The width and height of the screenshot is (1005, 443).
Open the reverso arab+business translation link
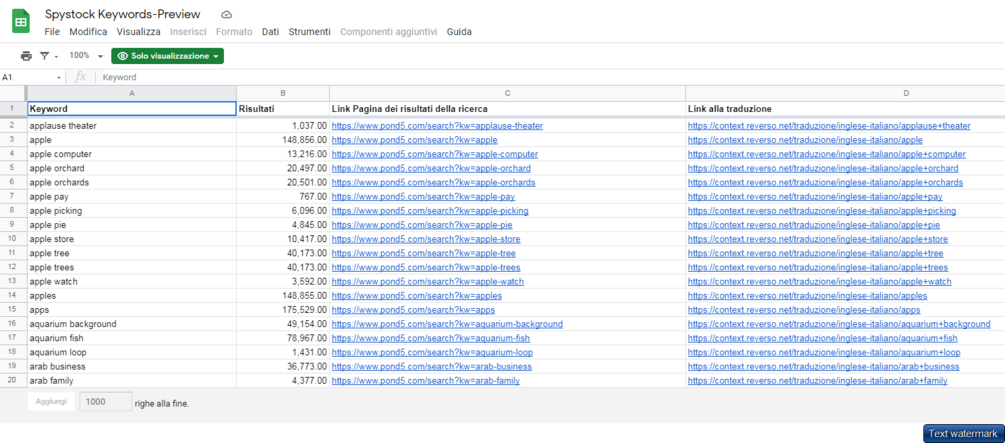coord(824,367)
